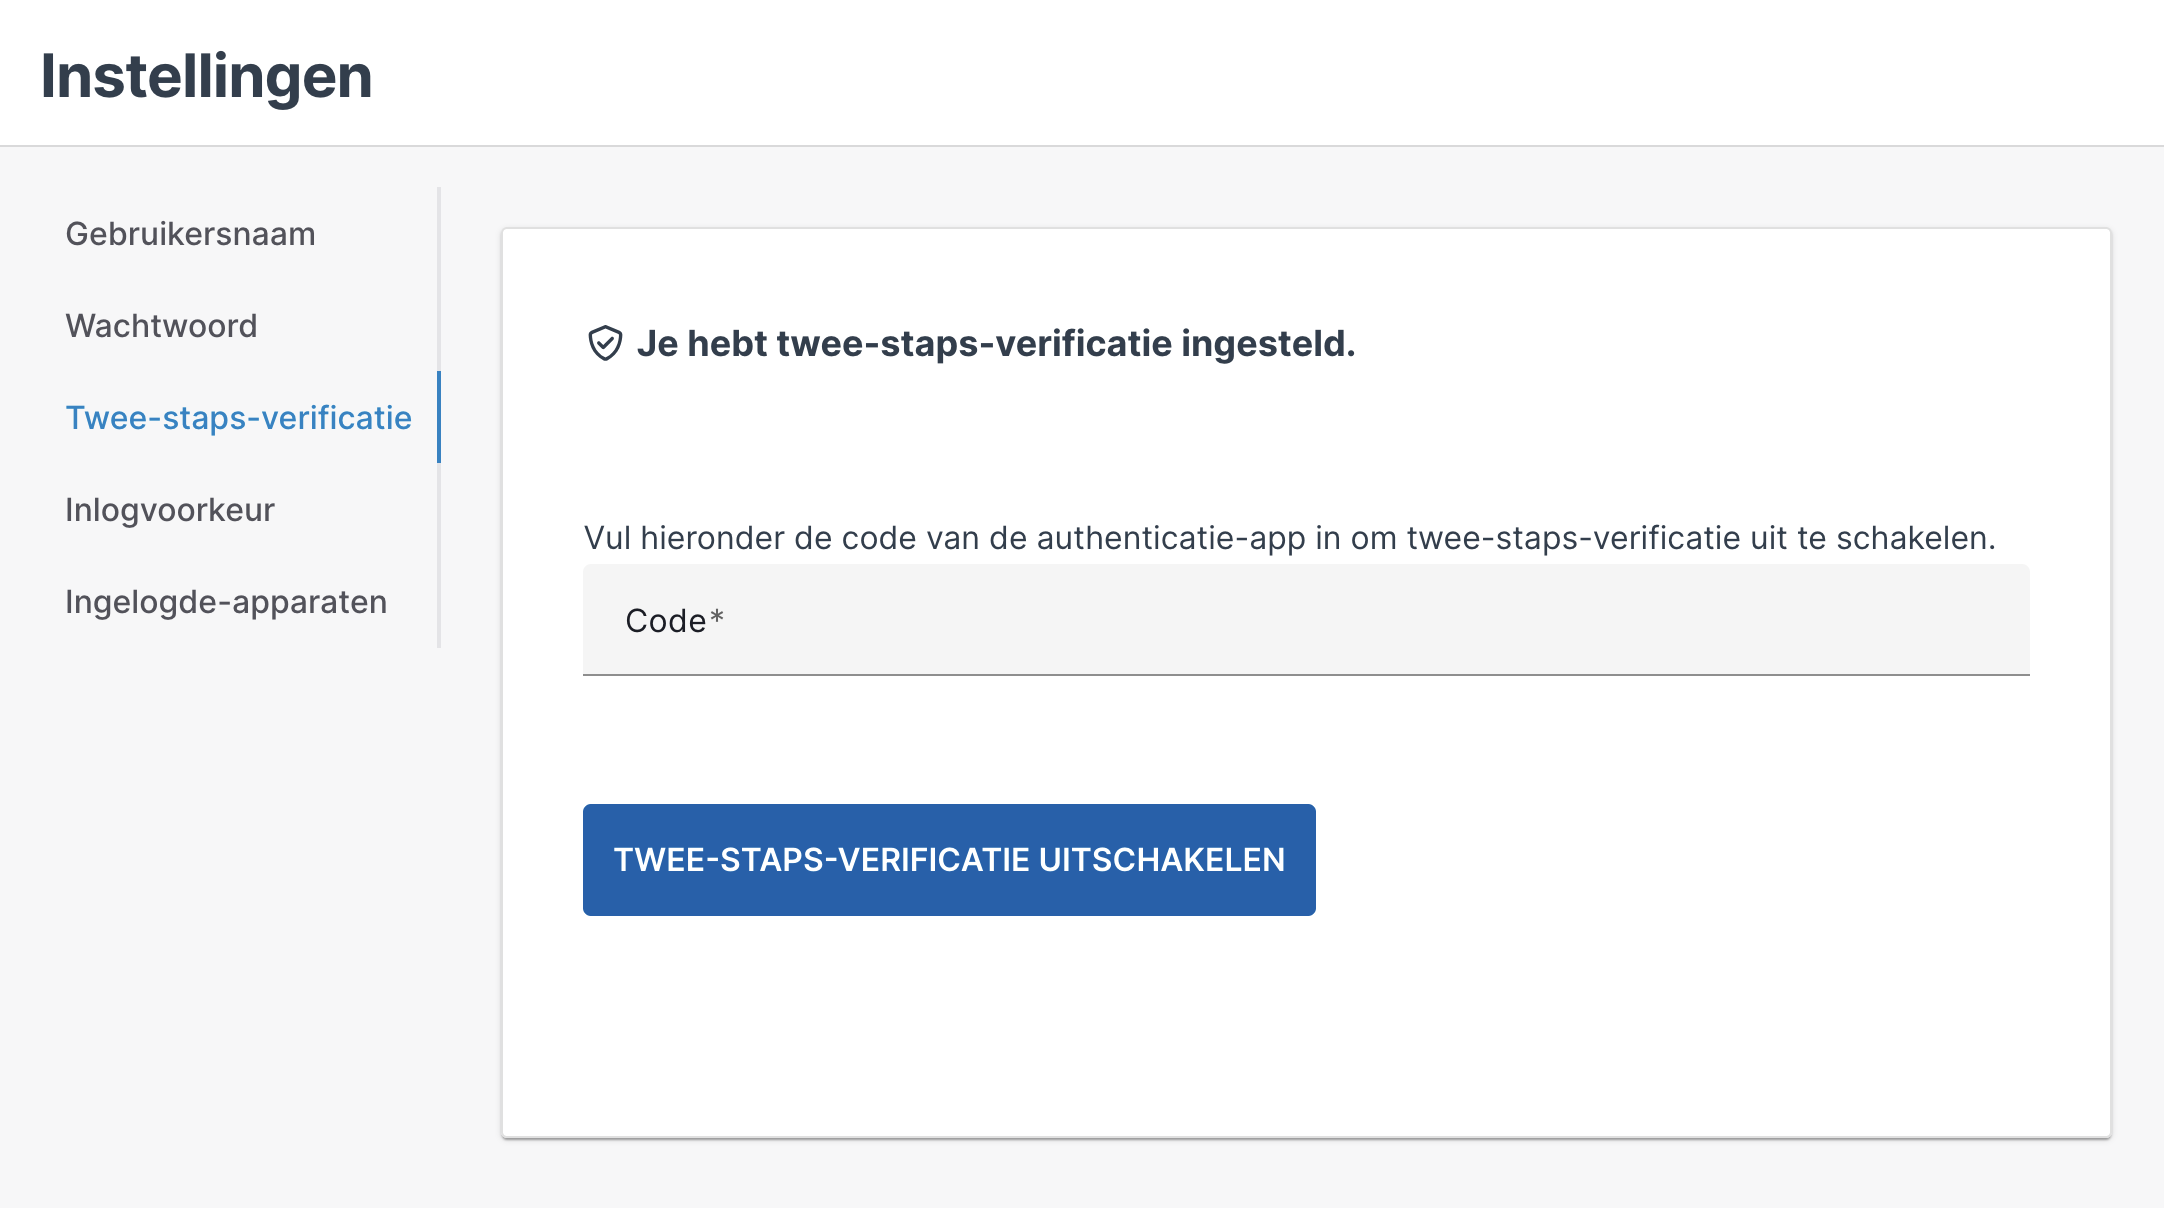Viewport: 2164px width, 1208px height.
Task: Click the instruction text above the Code field
Action: (1289, 538)
